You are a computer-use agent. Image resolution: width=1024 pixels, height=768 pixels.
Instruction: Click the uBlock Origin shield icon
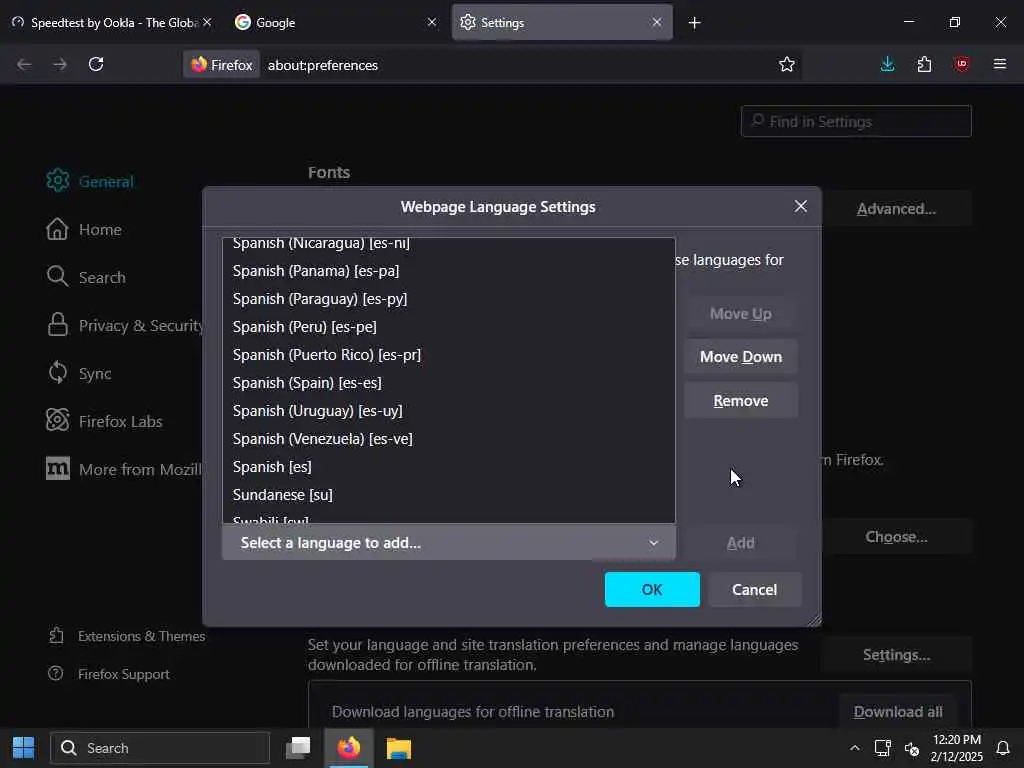962,64
